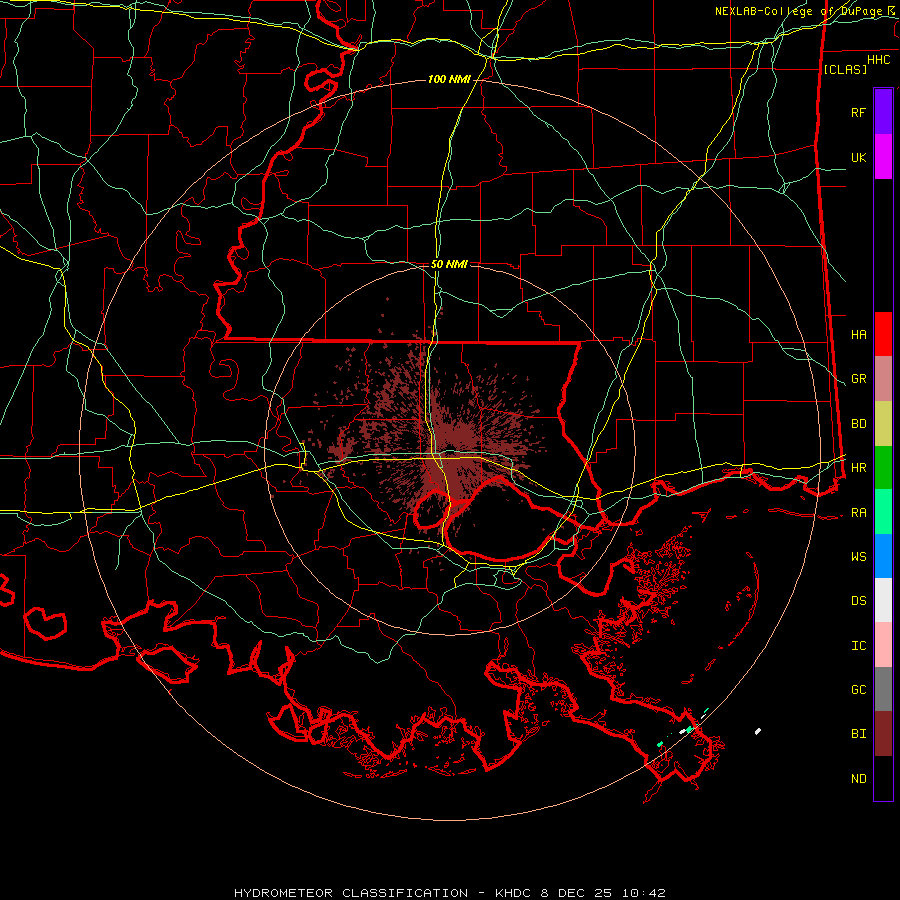
Task: Click the 'DS' legend label text
Action: [x=858, y=601]
